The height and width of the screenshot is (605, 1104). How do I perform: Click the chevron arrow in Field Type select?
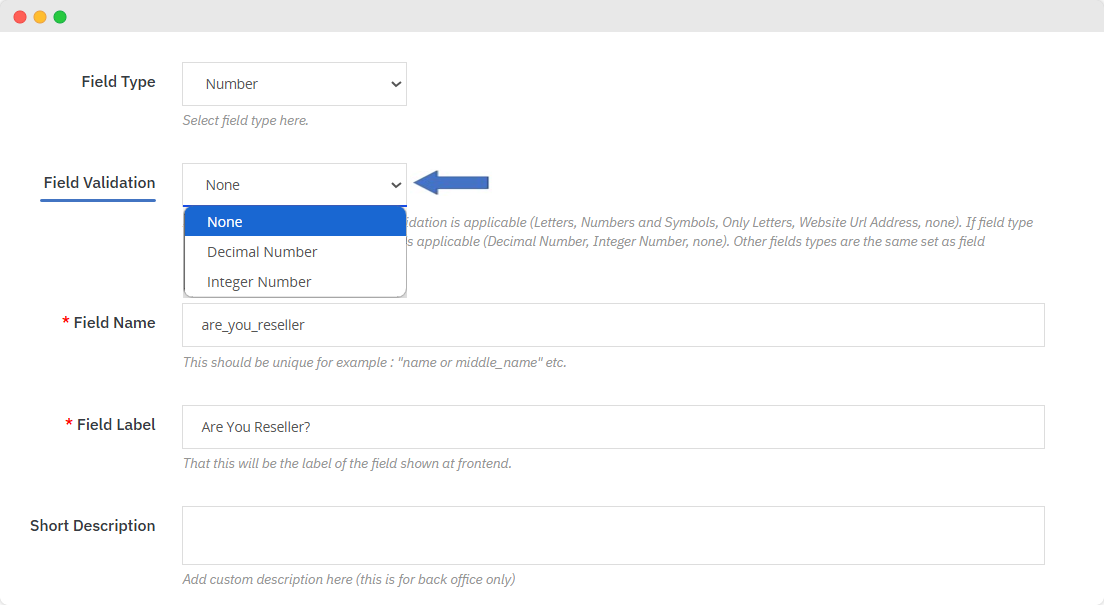click(395, 85)
